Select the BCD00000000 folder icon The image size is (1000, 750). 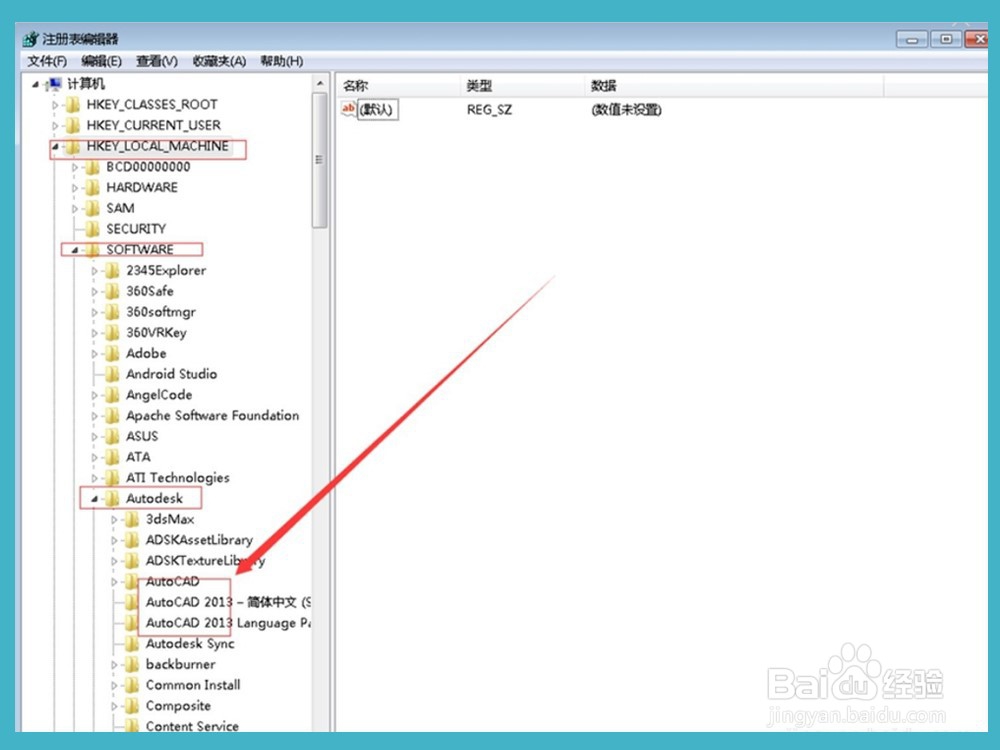click(x=92, y=167)
